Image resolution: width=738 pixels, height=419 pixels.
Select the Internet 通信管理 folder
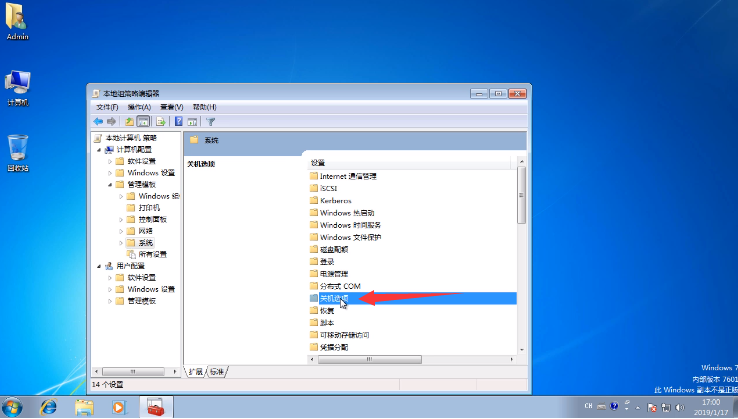pos(343,176)
